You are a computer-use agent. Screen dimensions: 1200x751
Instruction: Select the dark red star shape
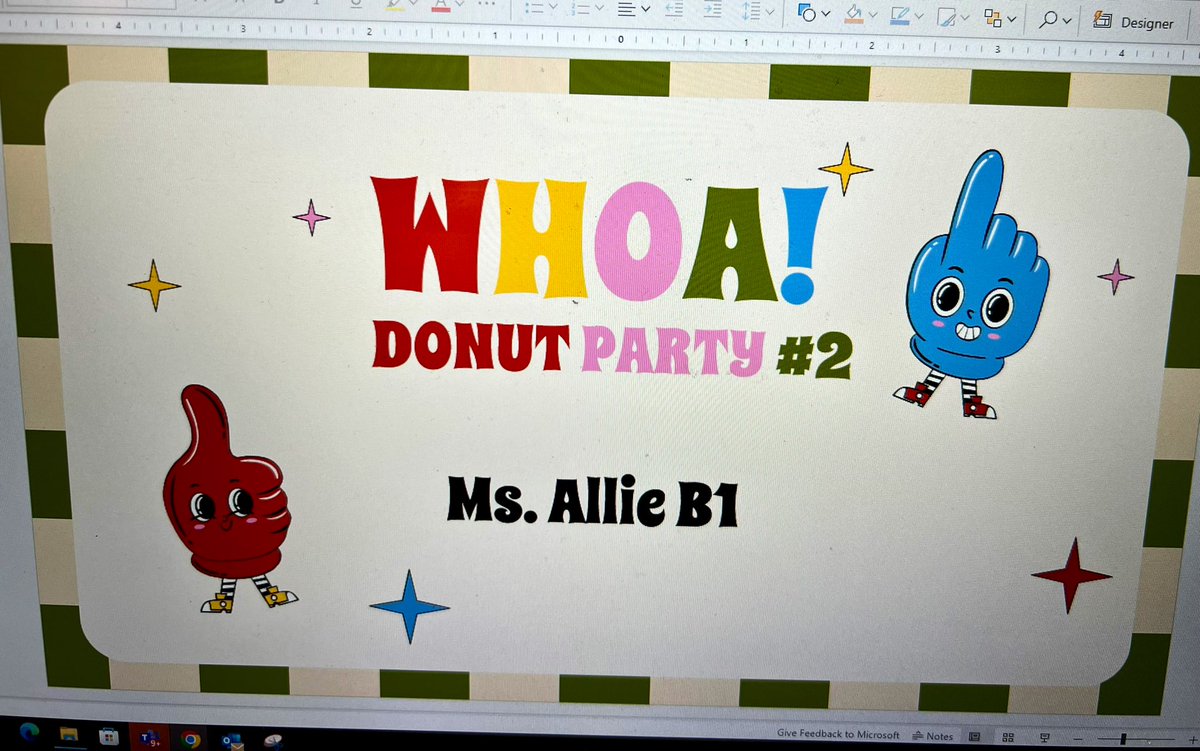(x=1070, y=575)
